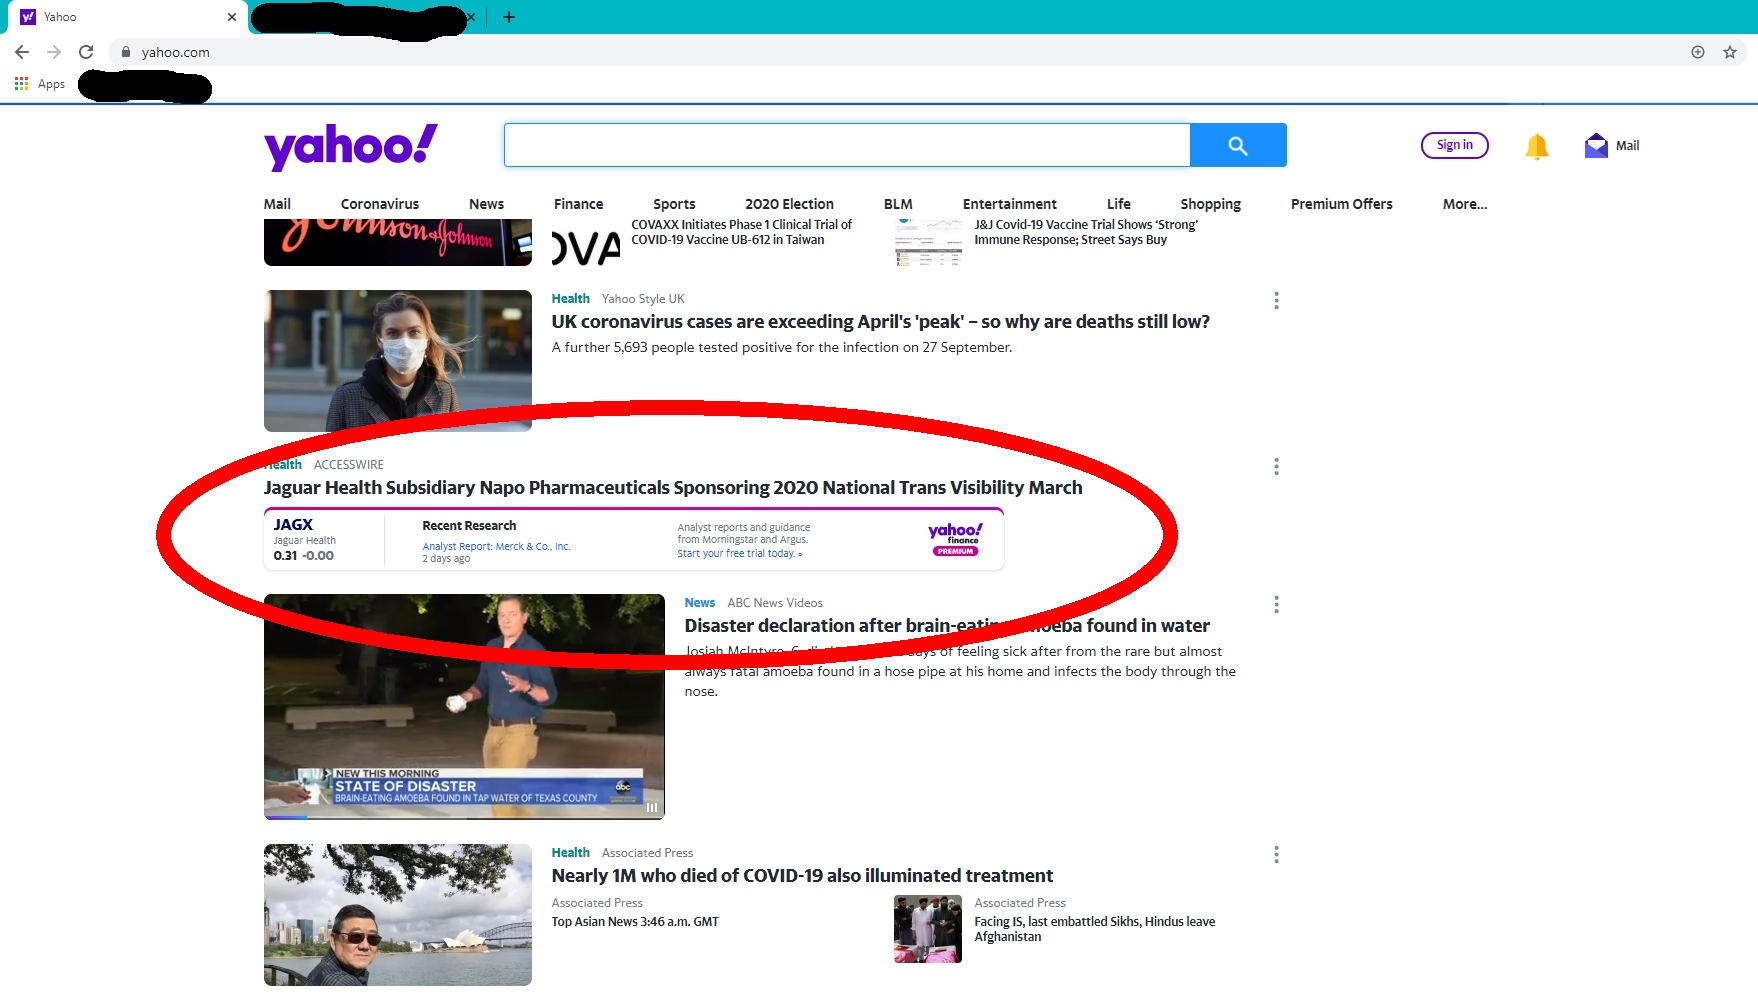Image resolution: width=1758 pixels, height=997 pixels.
Task: Open a new browser tab
Action: click(509, 17)
